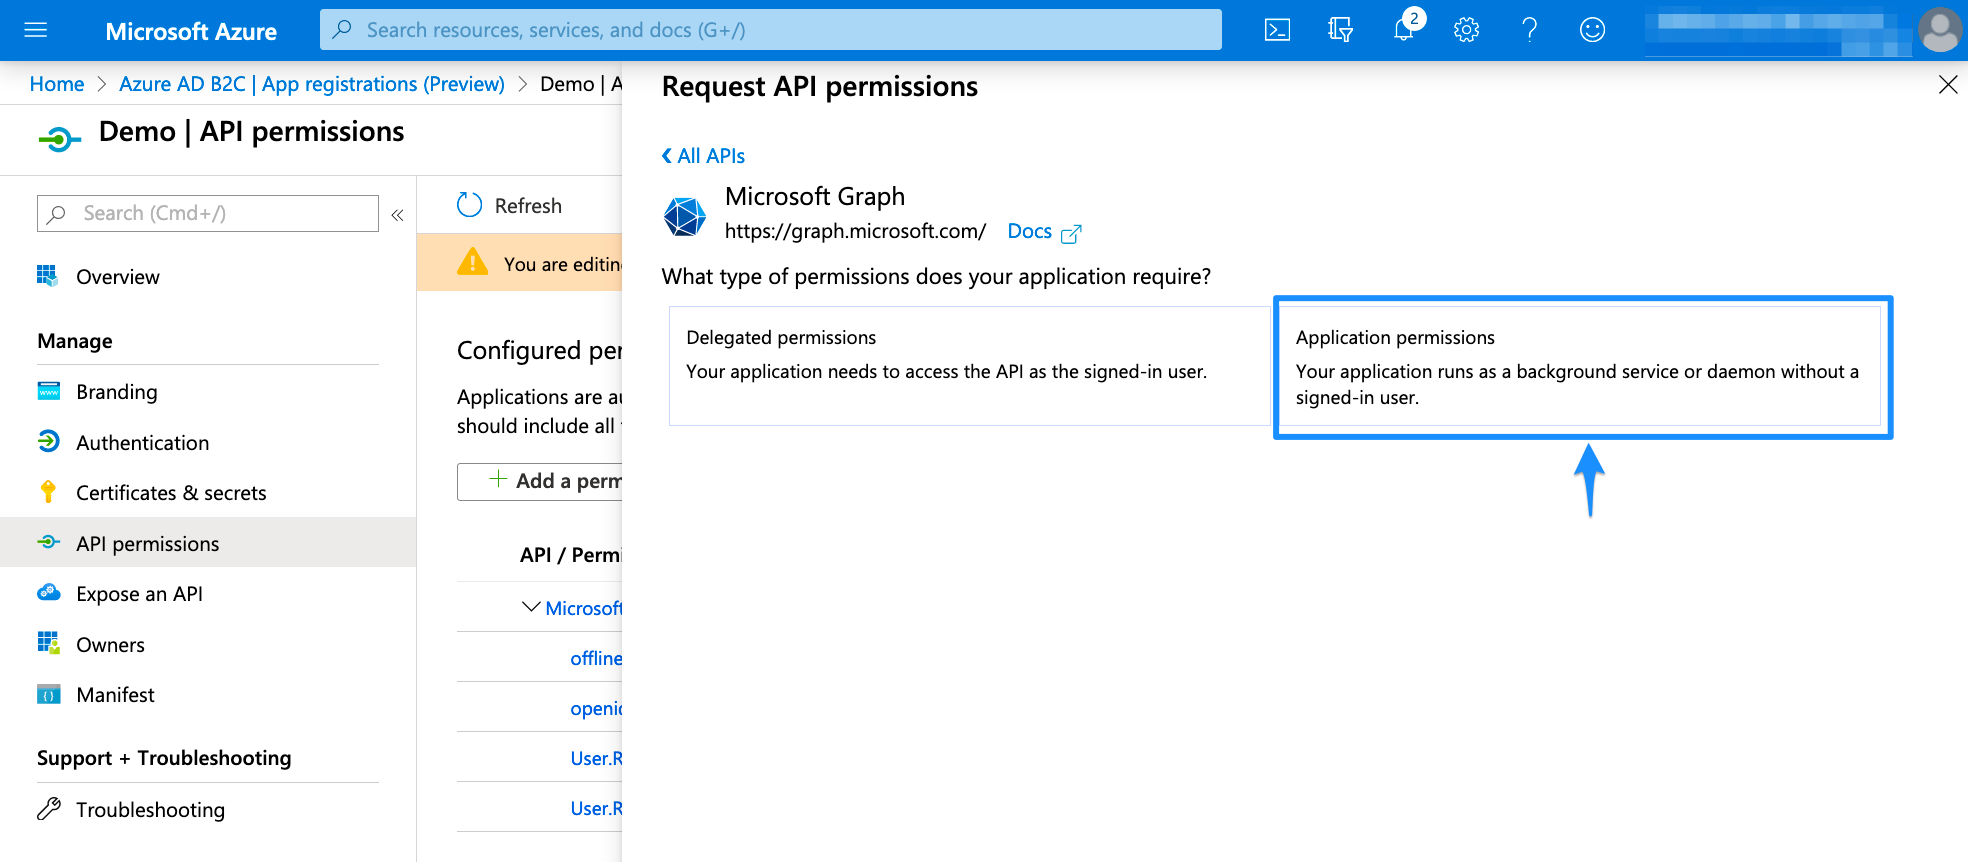The width and height of the screenshot is (1968, 862).
Task: Close the Request API permissions panel
Action: coord(1947,85)
